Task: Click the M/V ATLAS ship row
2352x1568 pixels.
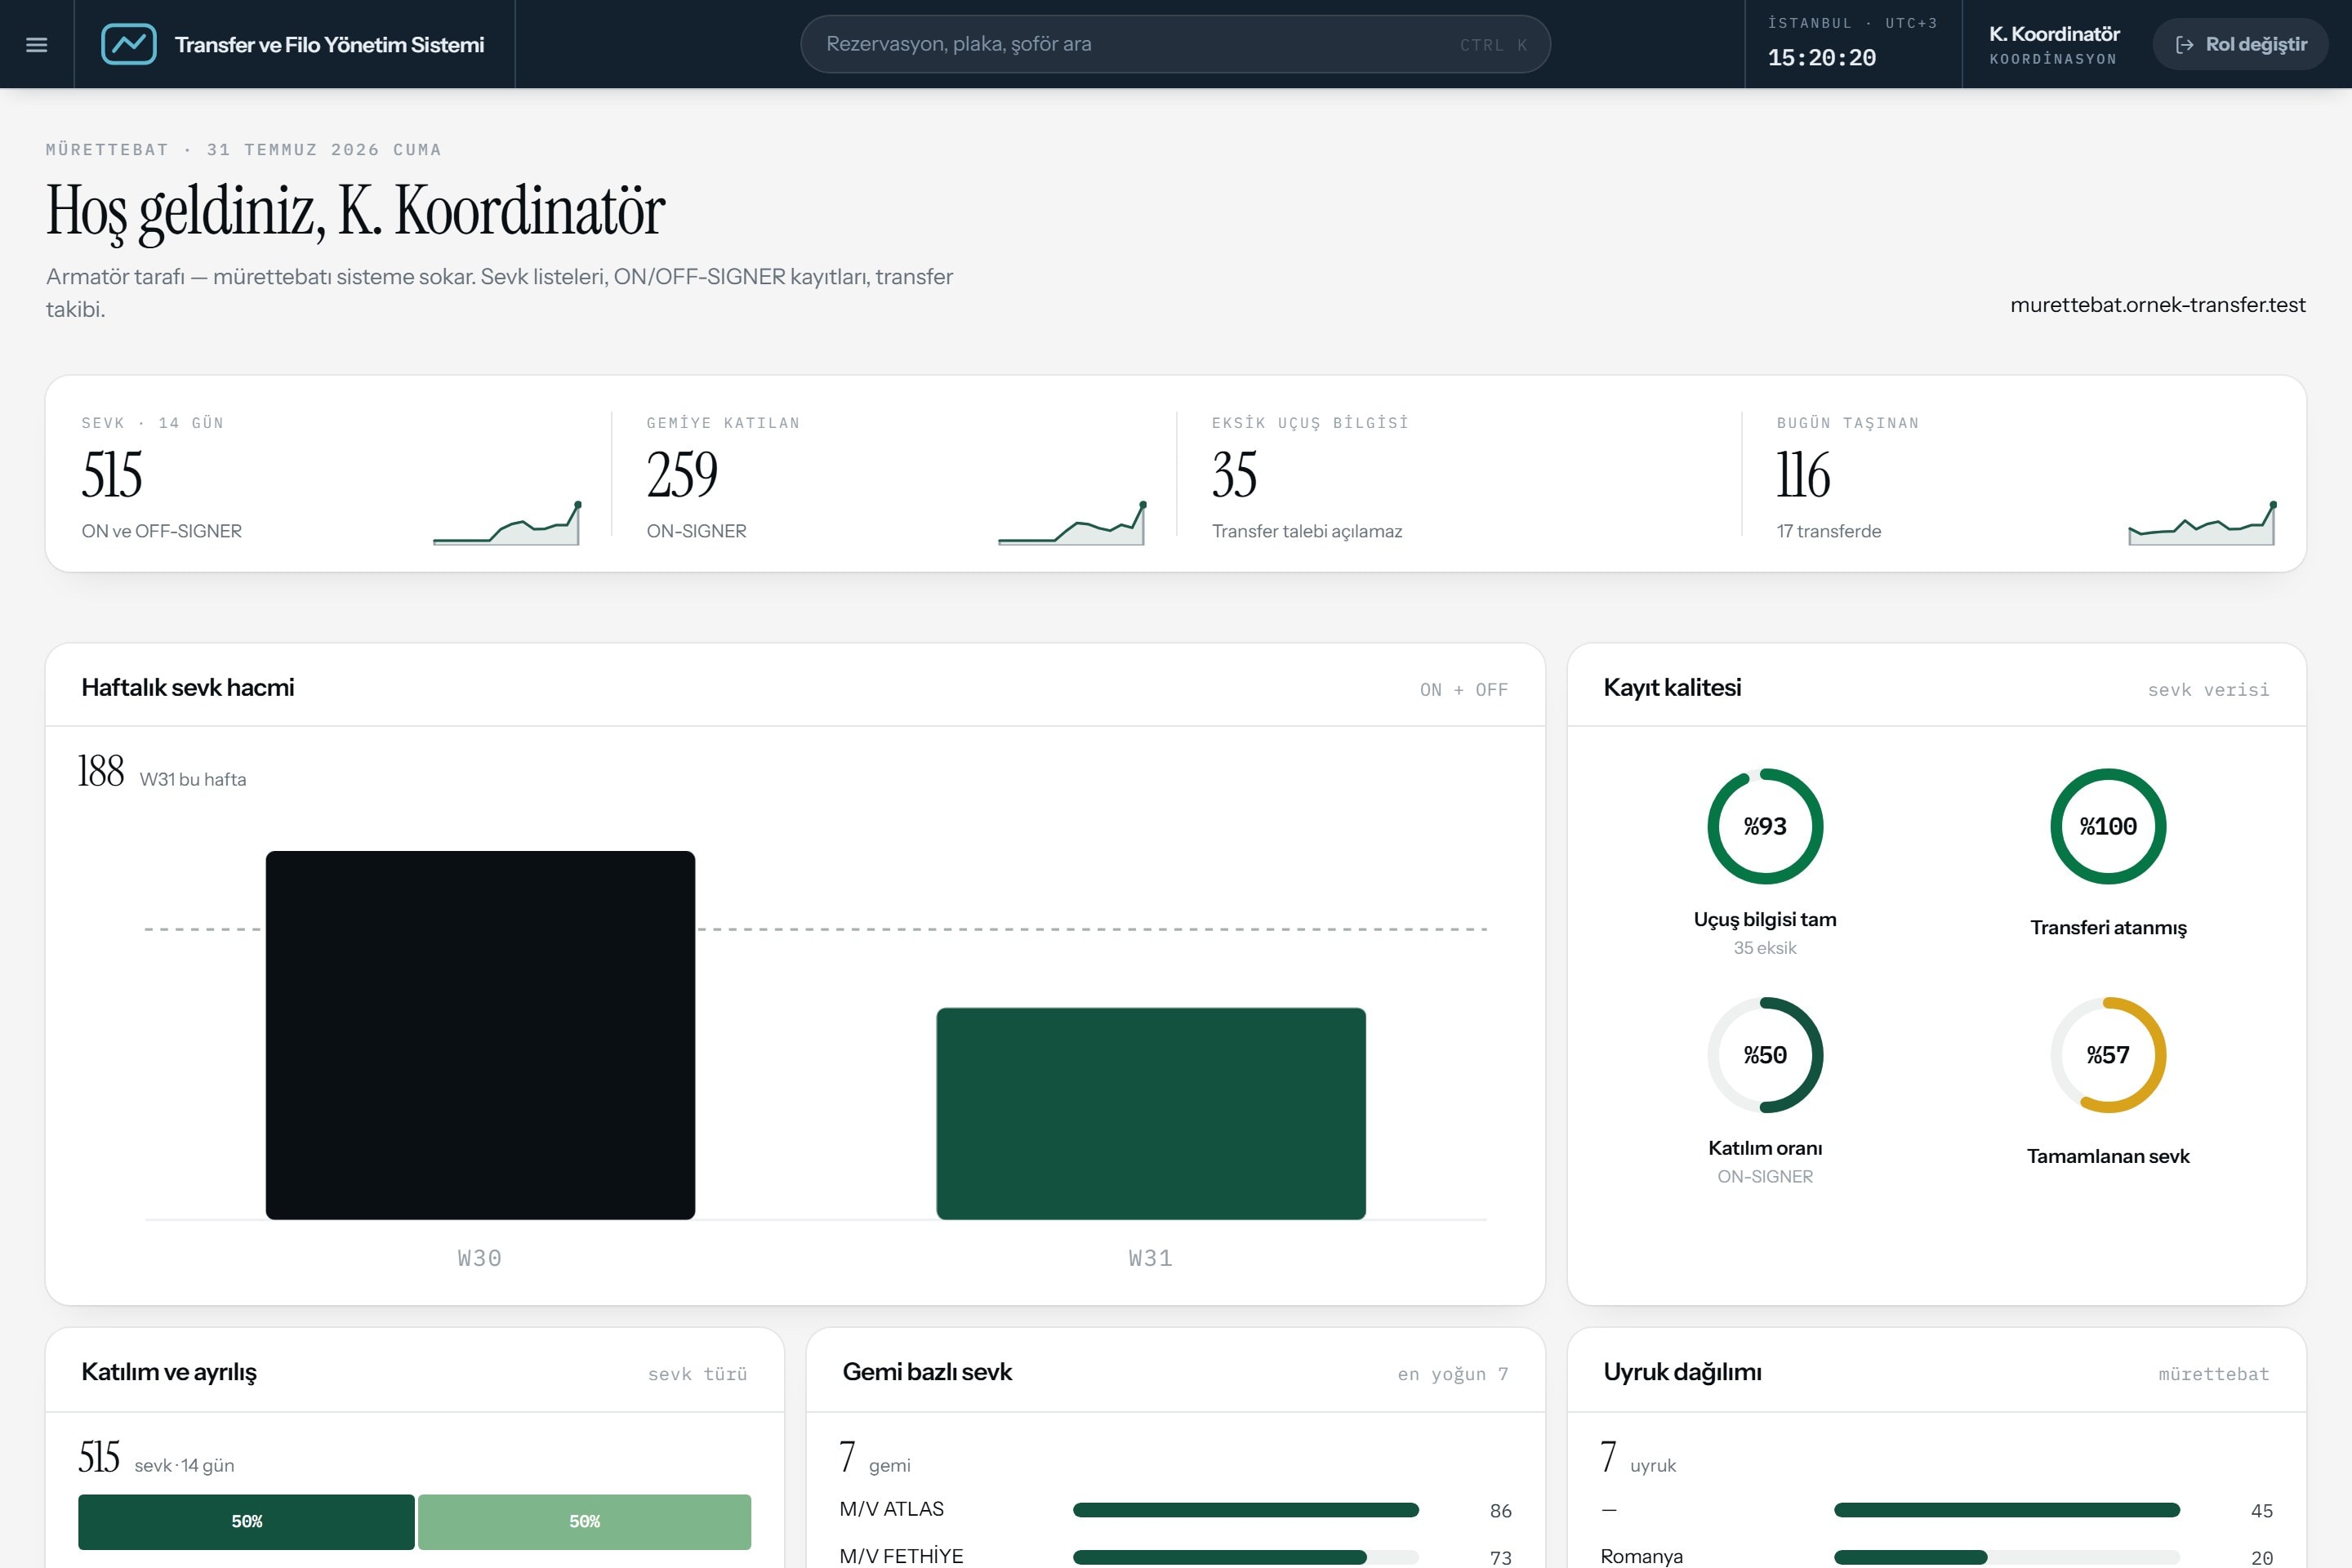Action: (1175, 1509)
